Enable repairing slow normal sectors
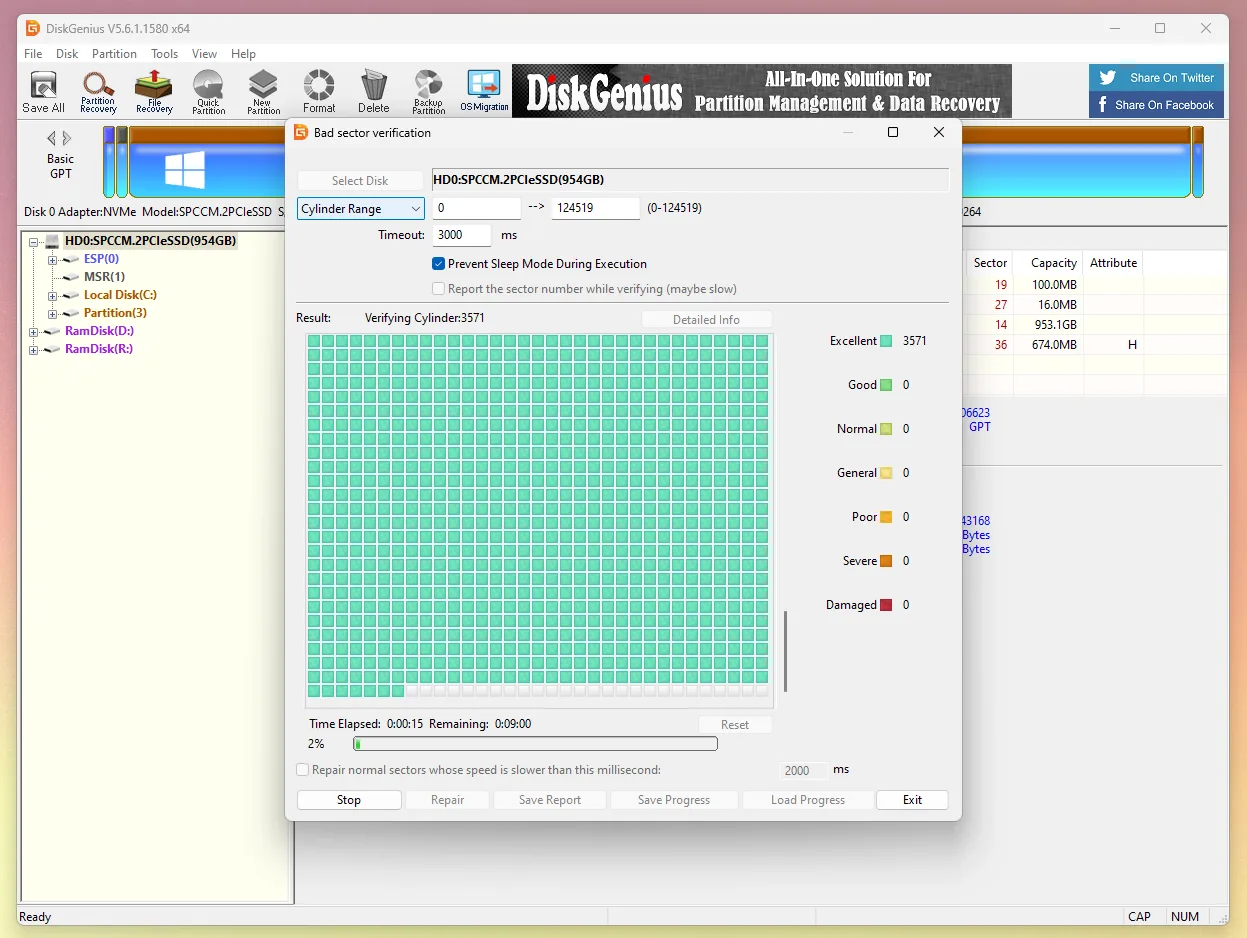 point(302,770)
